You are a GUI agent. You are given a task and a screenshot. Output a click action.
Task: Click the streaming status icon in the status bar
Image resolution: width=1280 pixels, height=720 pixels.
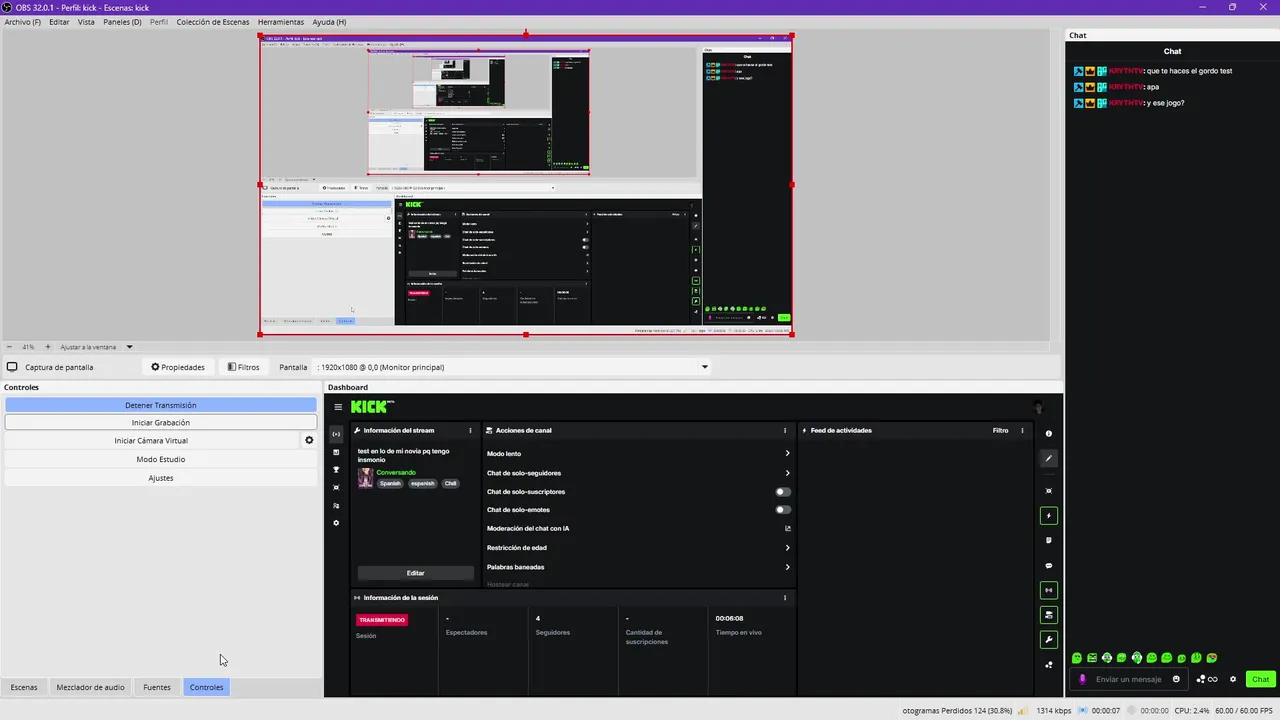pyautogui.click(x=1084, y=710)
